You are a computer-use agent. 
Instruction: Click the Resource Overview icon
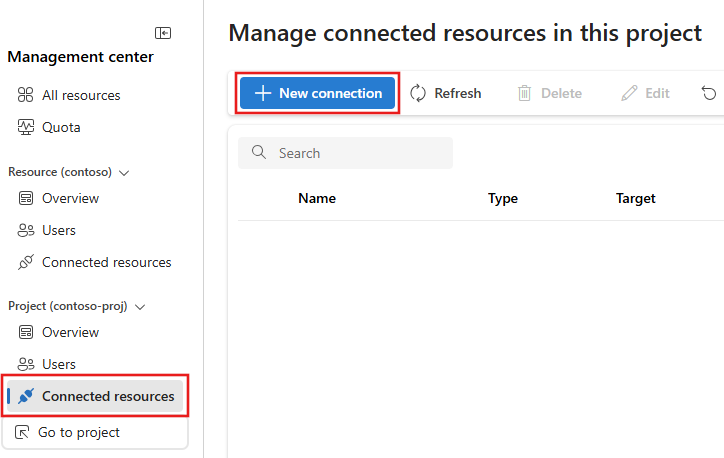pos(26,199)
